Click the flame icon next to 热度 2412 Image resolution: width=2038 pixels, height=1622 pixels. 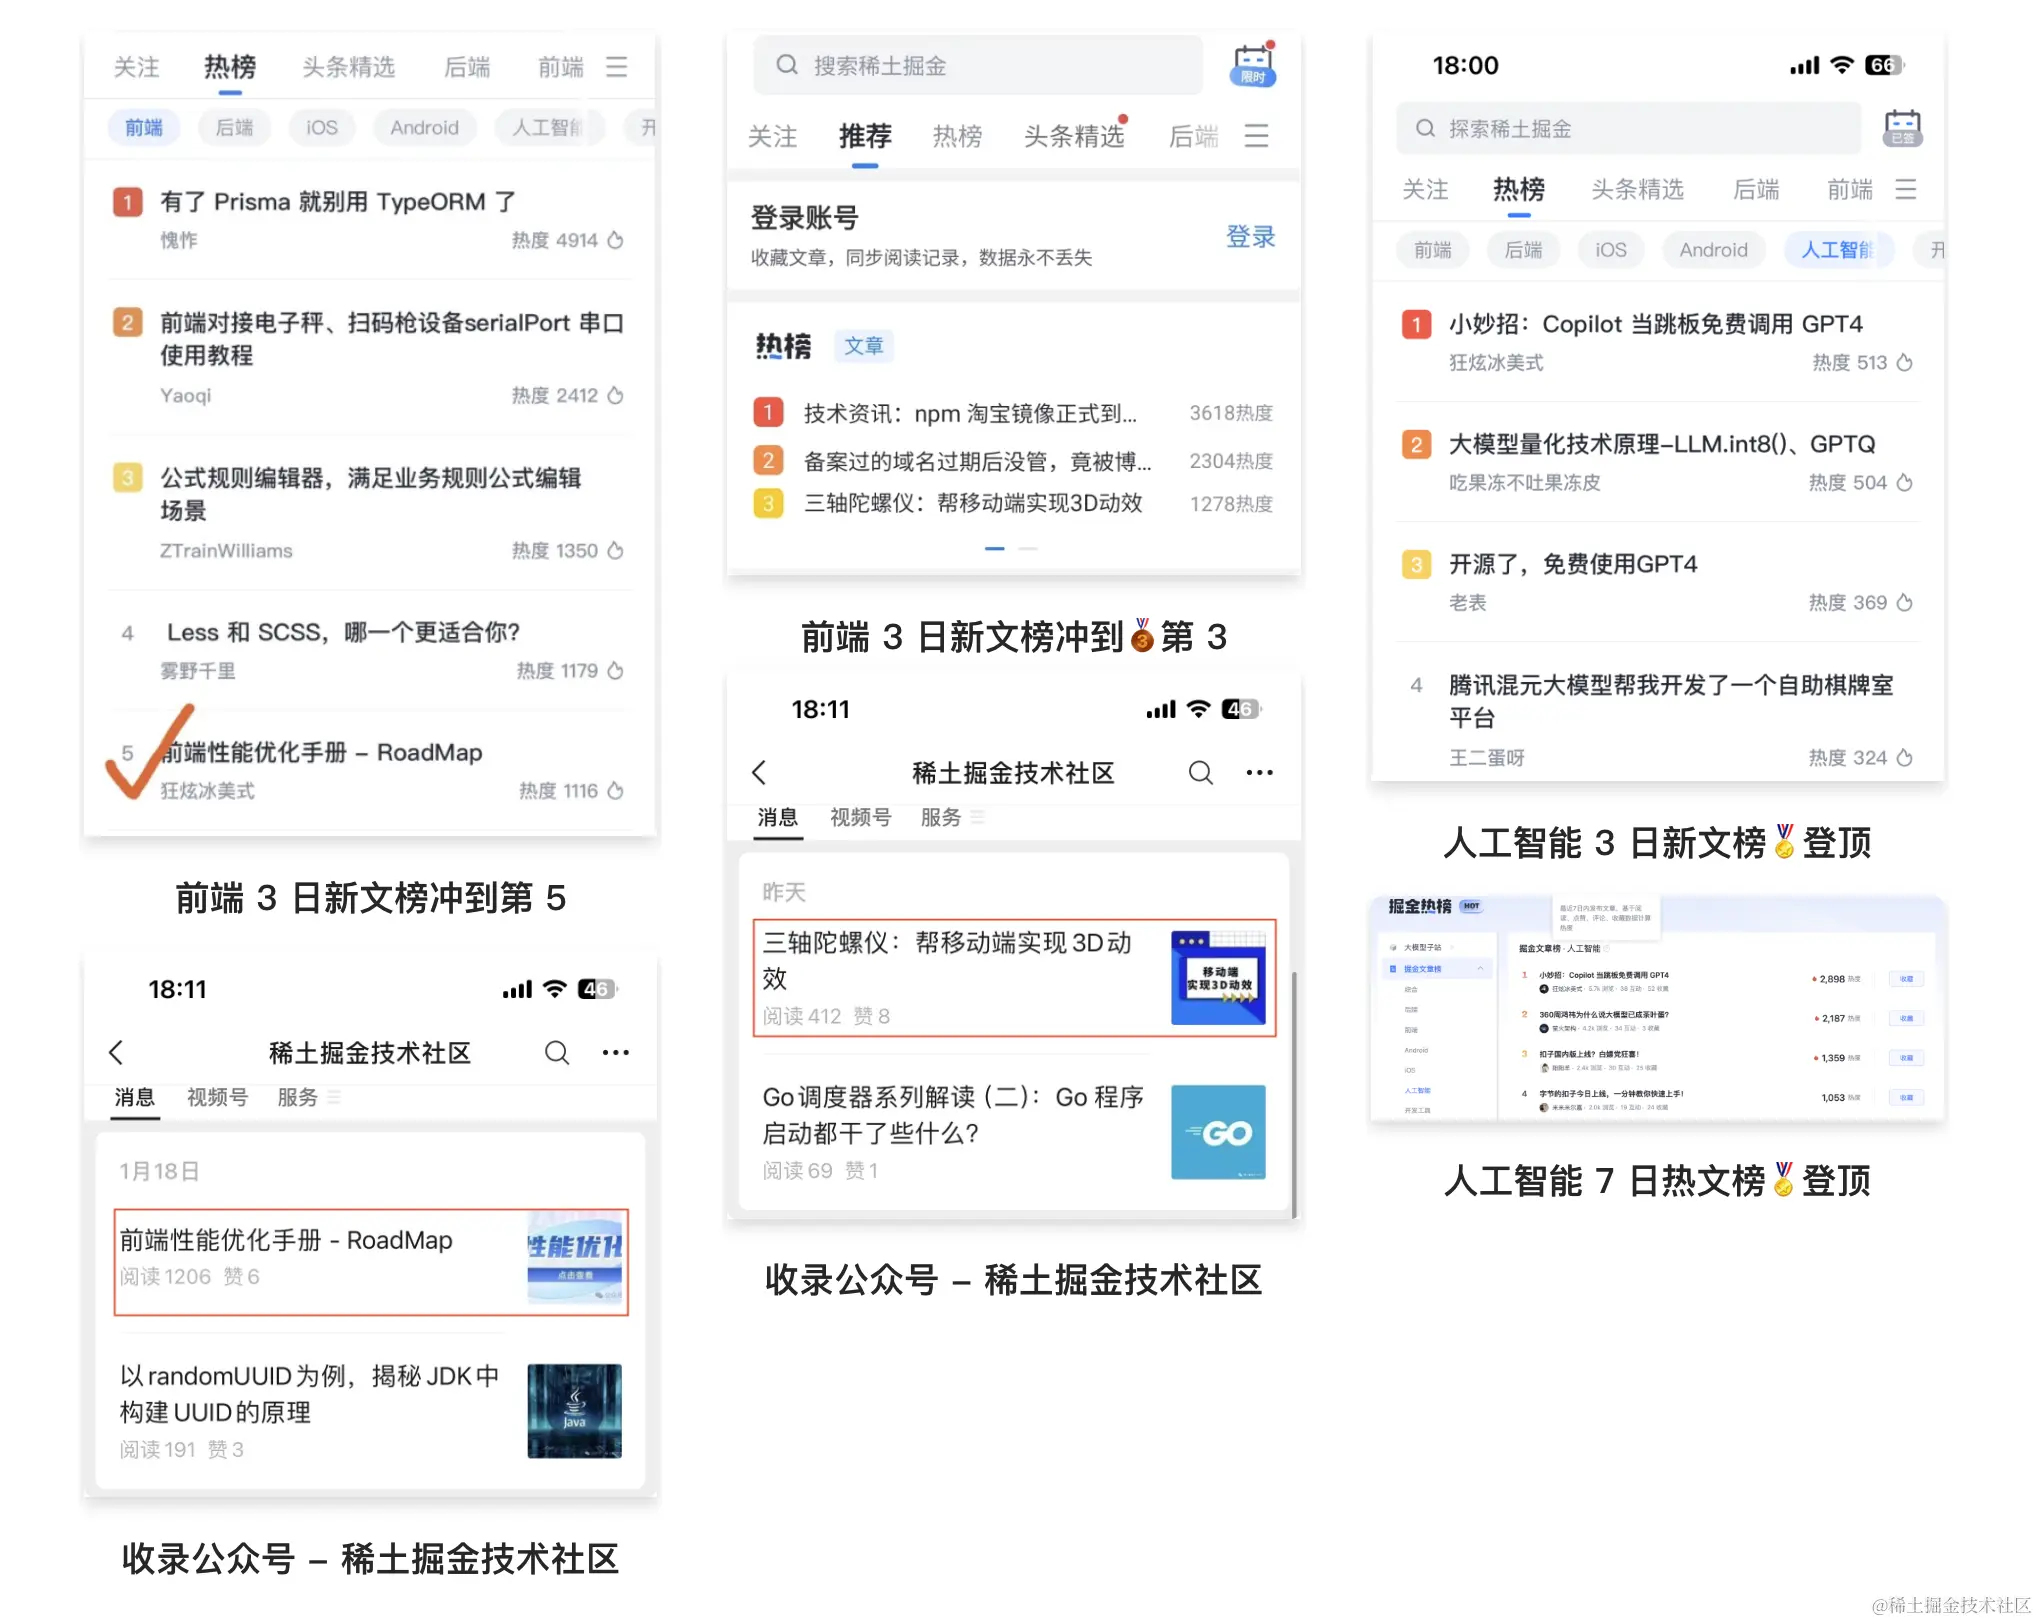tap(616, 395)
